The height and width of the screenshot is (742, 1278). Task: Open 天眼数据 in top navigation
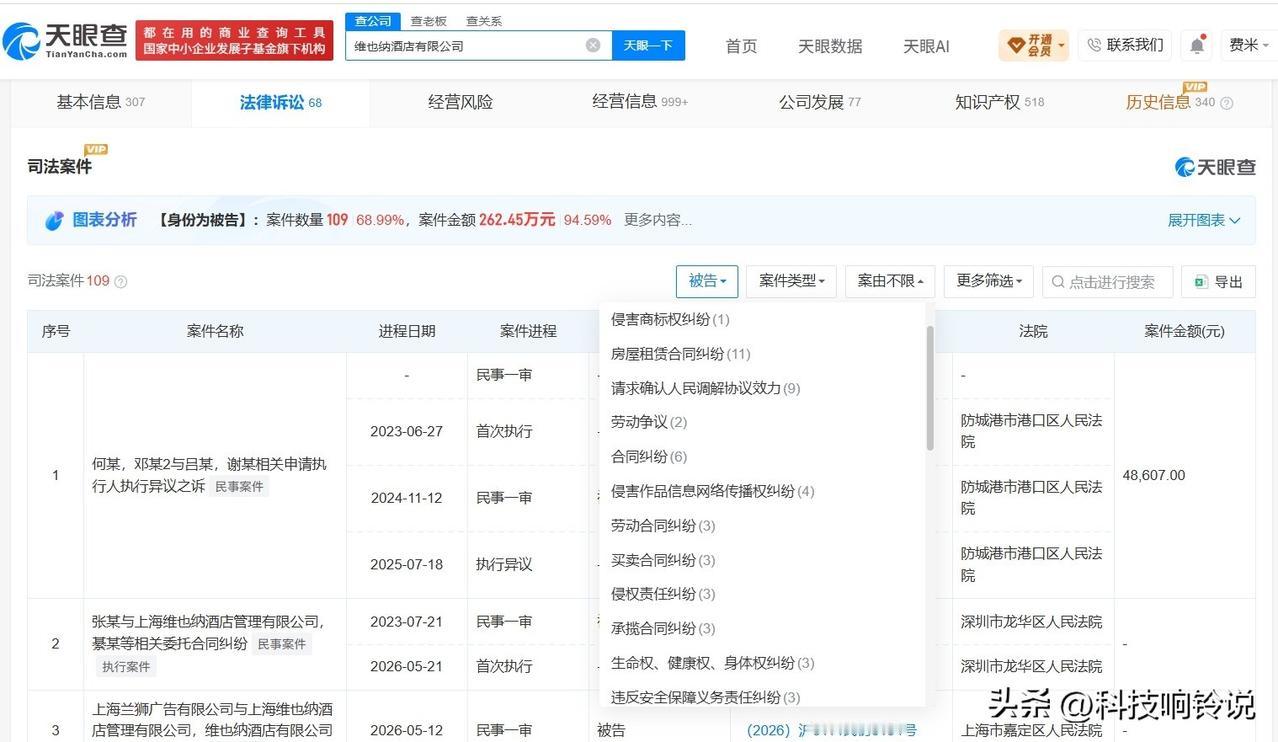pos(830,46)
